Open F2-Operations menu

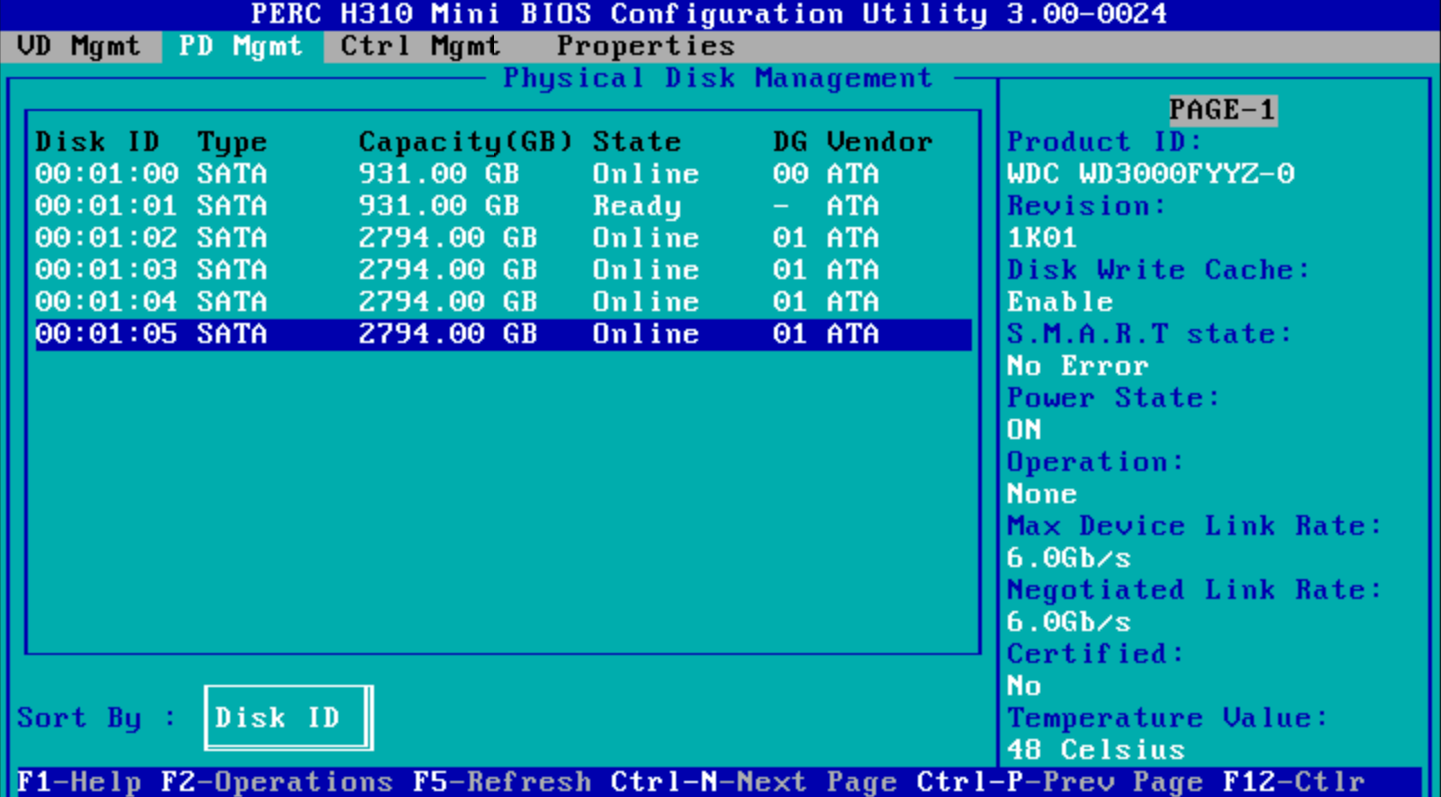pos(277,782)
